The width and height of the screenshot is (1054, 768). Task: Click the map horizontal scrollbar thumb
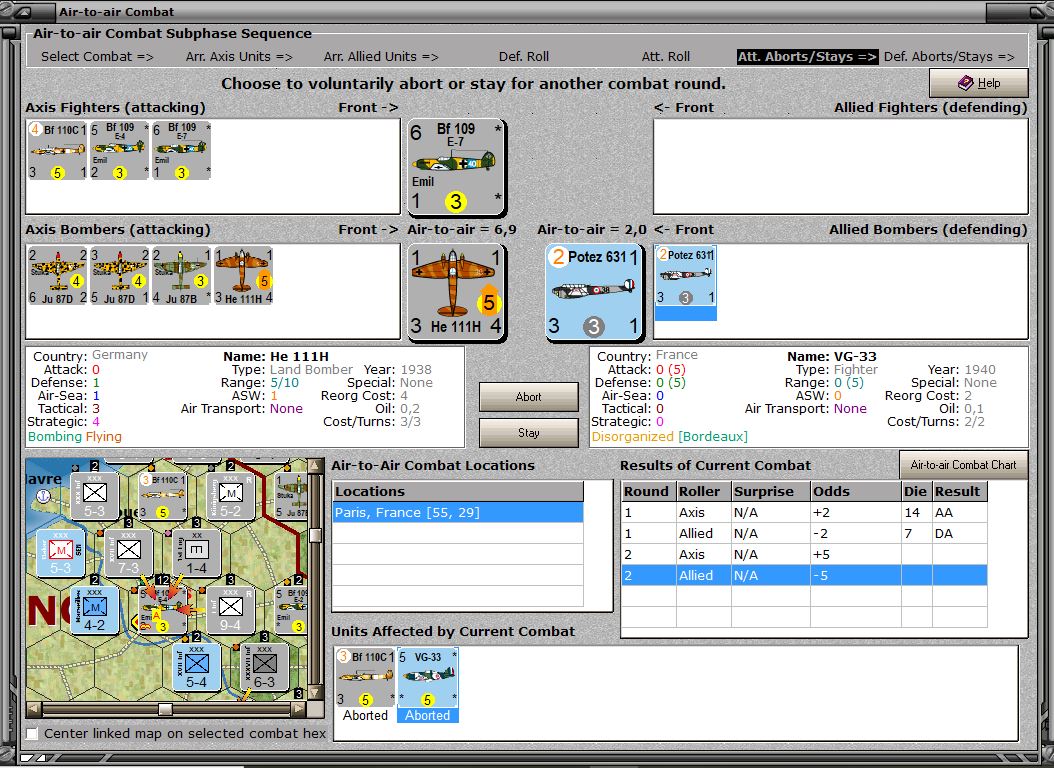pos(165,710)
